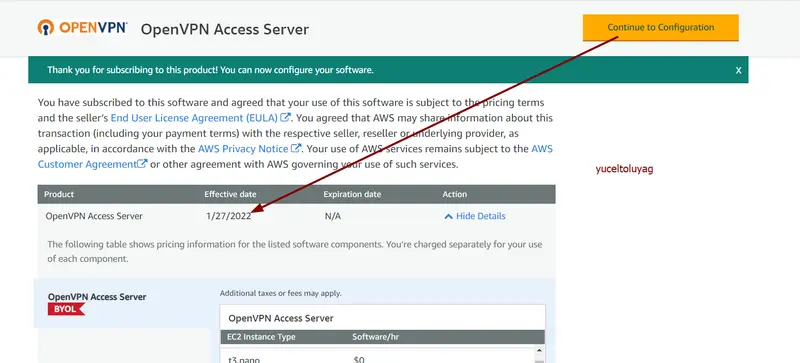This screenshot has height=363, width=800.
Task: Collapse pricing with Hide Details
Action: tap(475, 216)
